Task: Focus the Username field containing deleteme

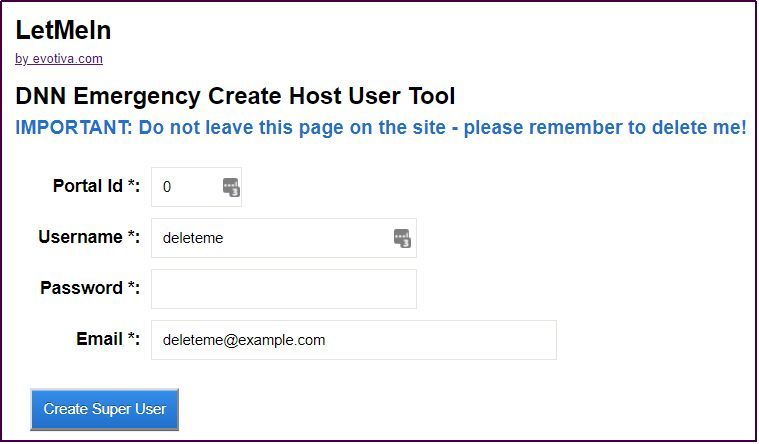Action: click(284, 238)
